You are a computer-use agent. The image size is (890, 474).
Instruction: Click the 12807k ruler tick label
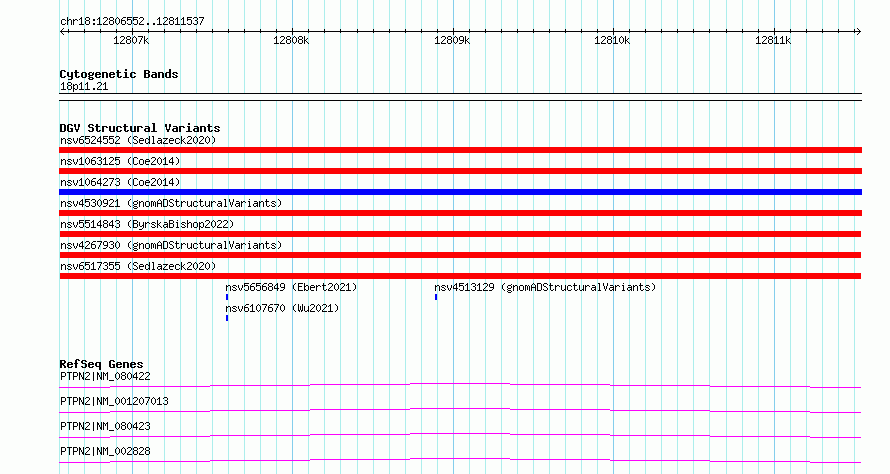click(x=131, y=40)
